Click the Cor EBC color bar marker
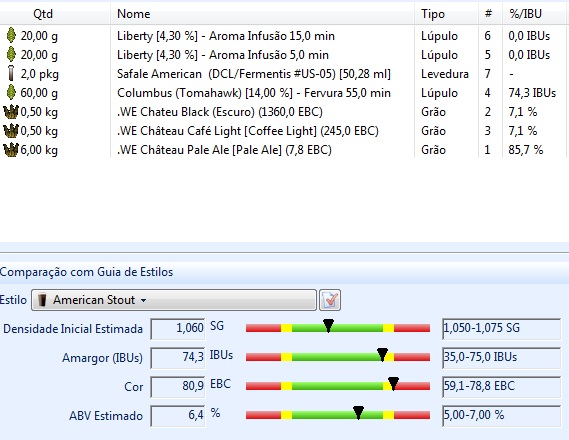The height and width of the screenshot is (440, 569). pyautogui.click(x=393, y=384)
